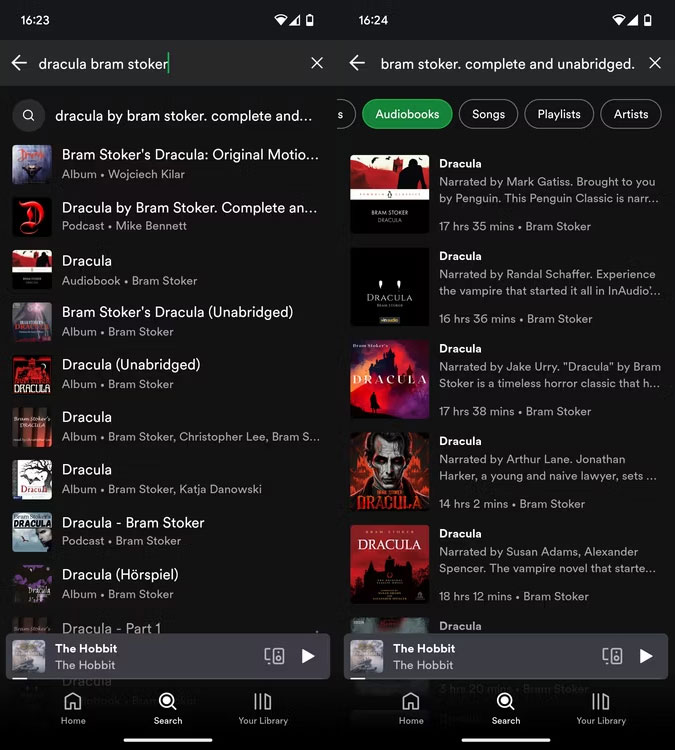The image size is (676, 750).
Task: Open The Hobbit now playing in left player
Action: tap(167, 656)
